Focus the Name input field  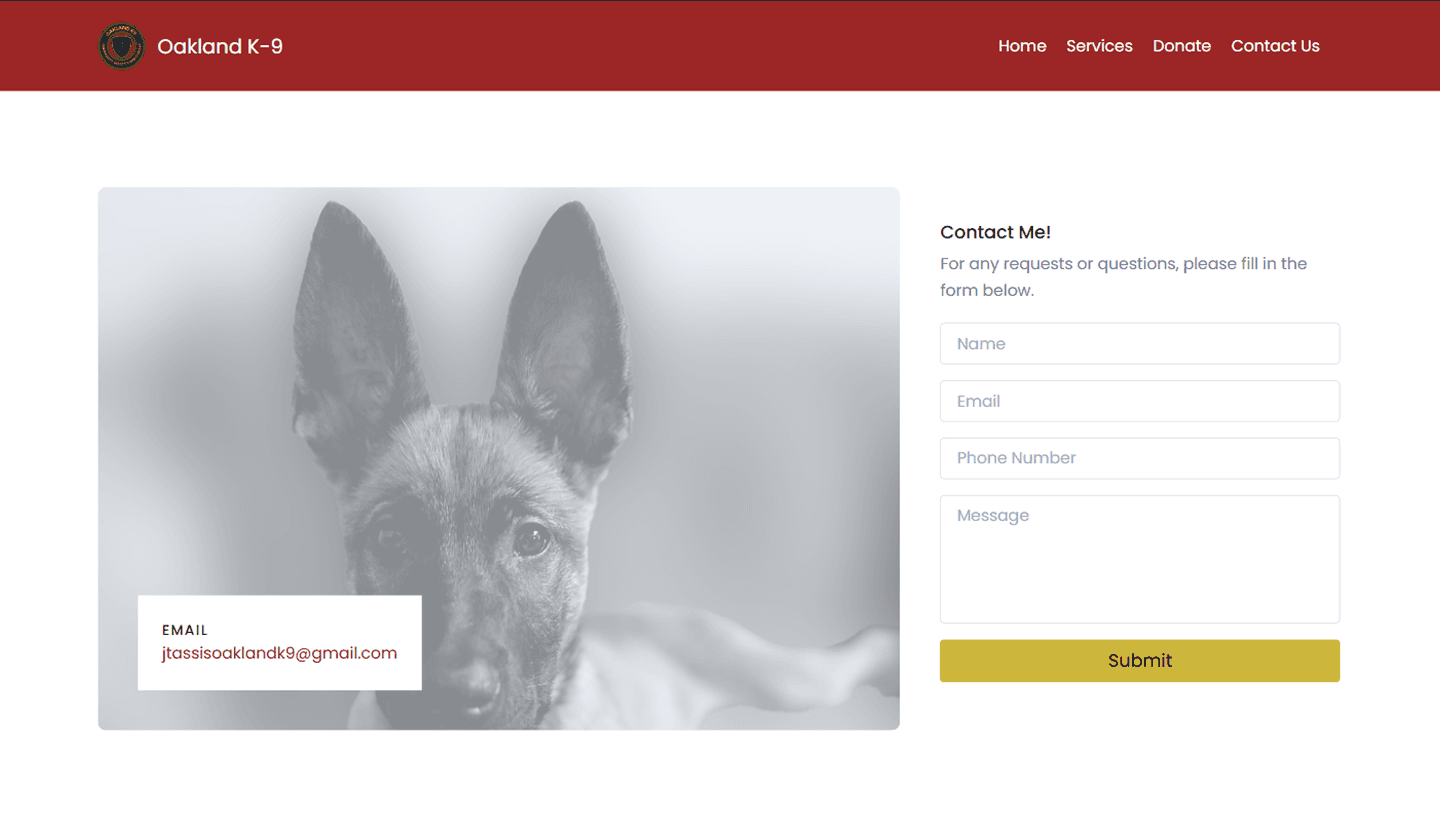pyautogui.click(x=1140, y=343)
